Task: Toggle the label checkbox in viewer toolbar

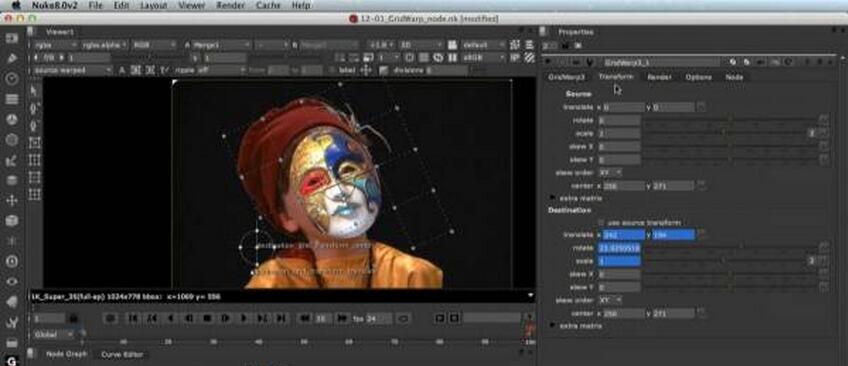Action: [x=333, y=70]
